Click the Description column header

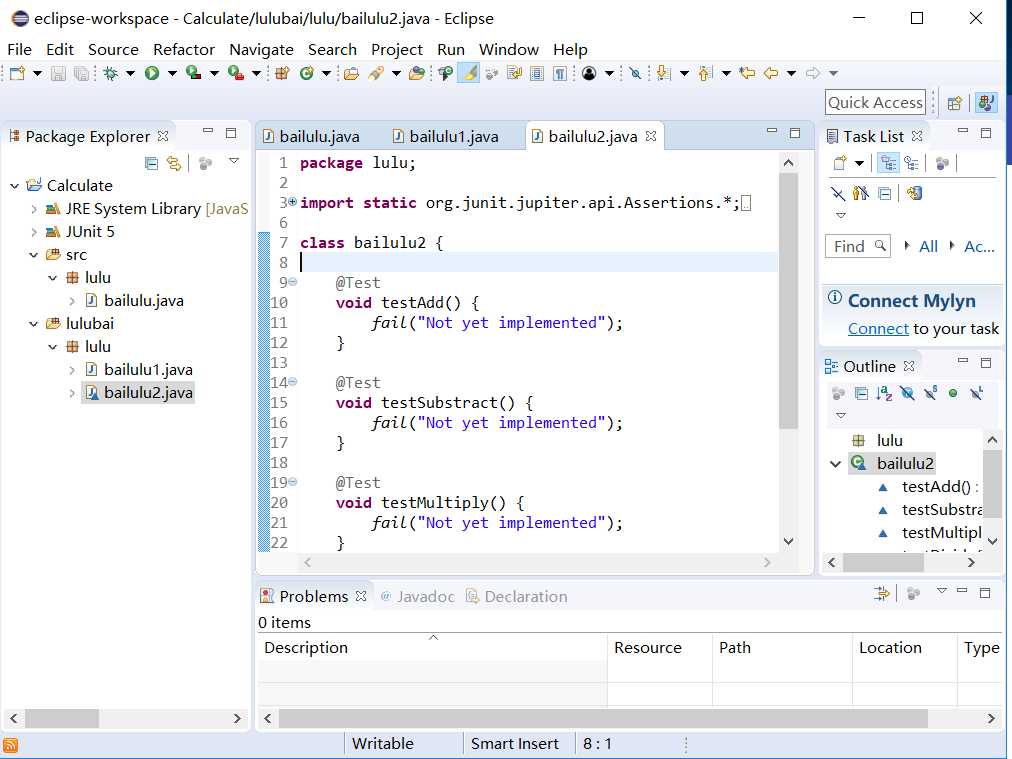point(432,647)
